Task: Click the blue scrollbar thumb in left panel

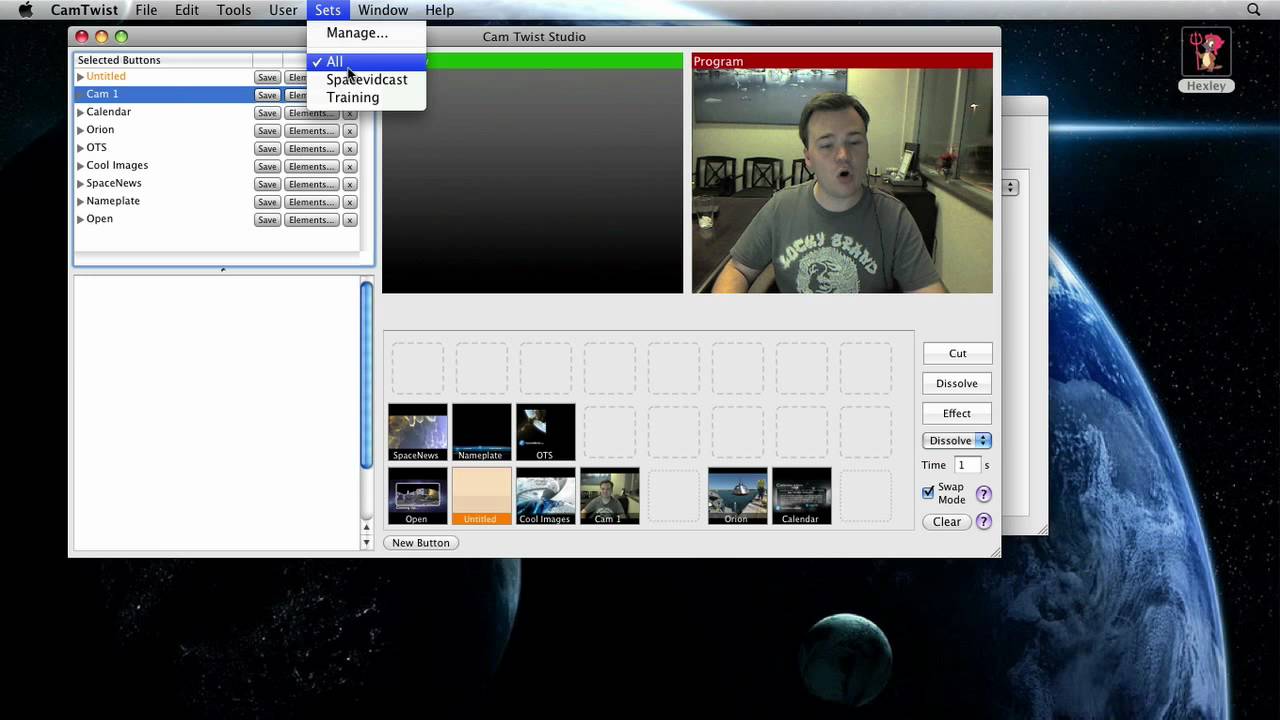Action: (366, 375)
